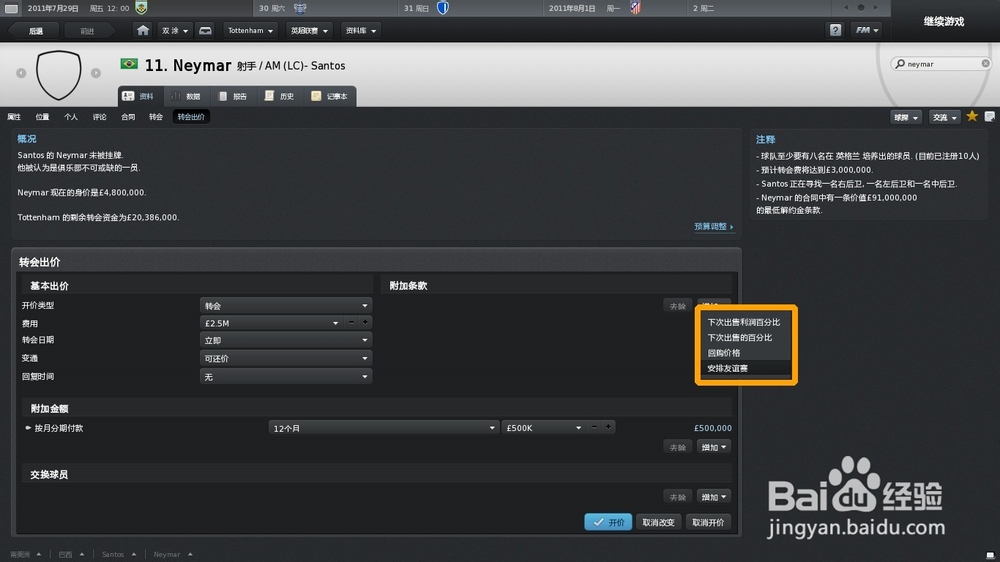
Task: Click the top-left screen menu icon
Action: (11, 8)
